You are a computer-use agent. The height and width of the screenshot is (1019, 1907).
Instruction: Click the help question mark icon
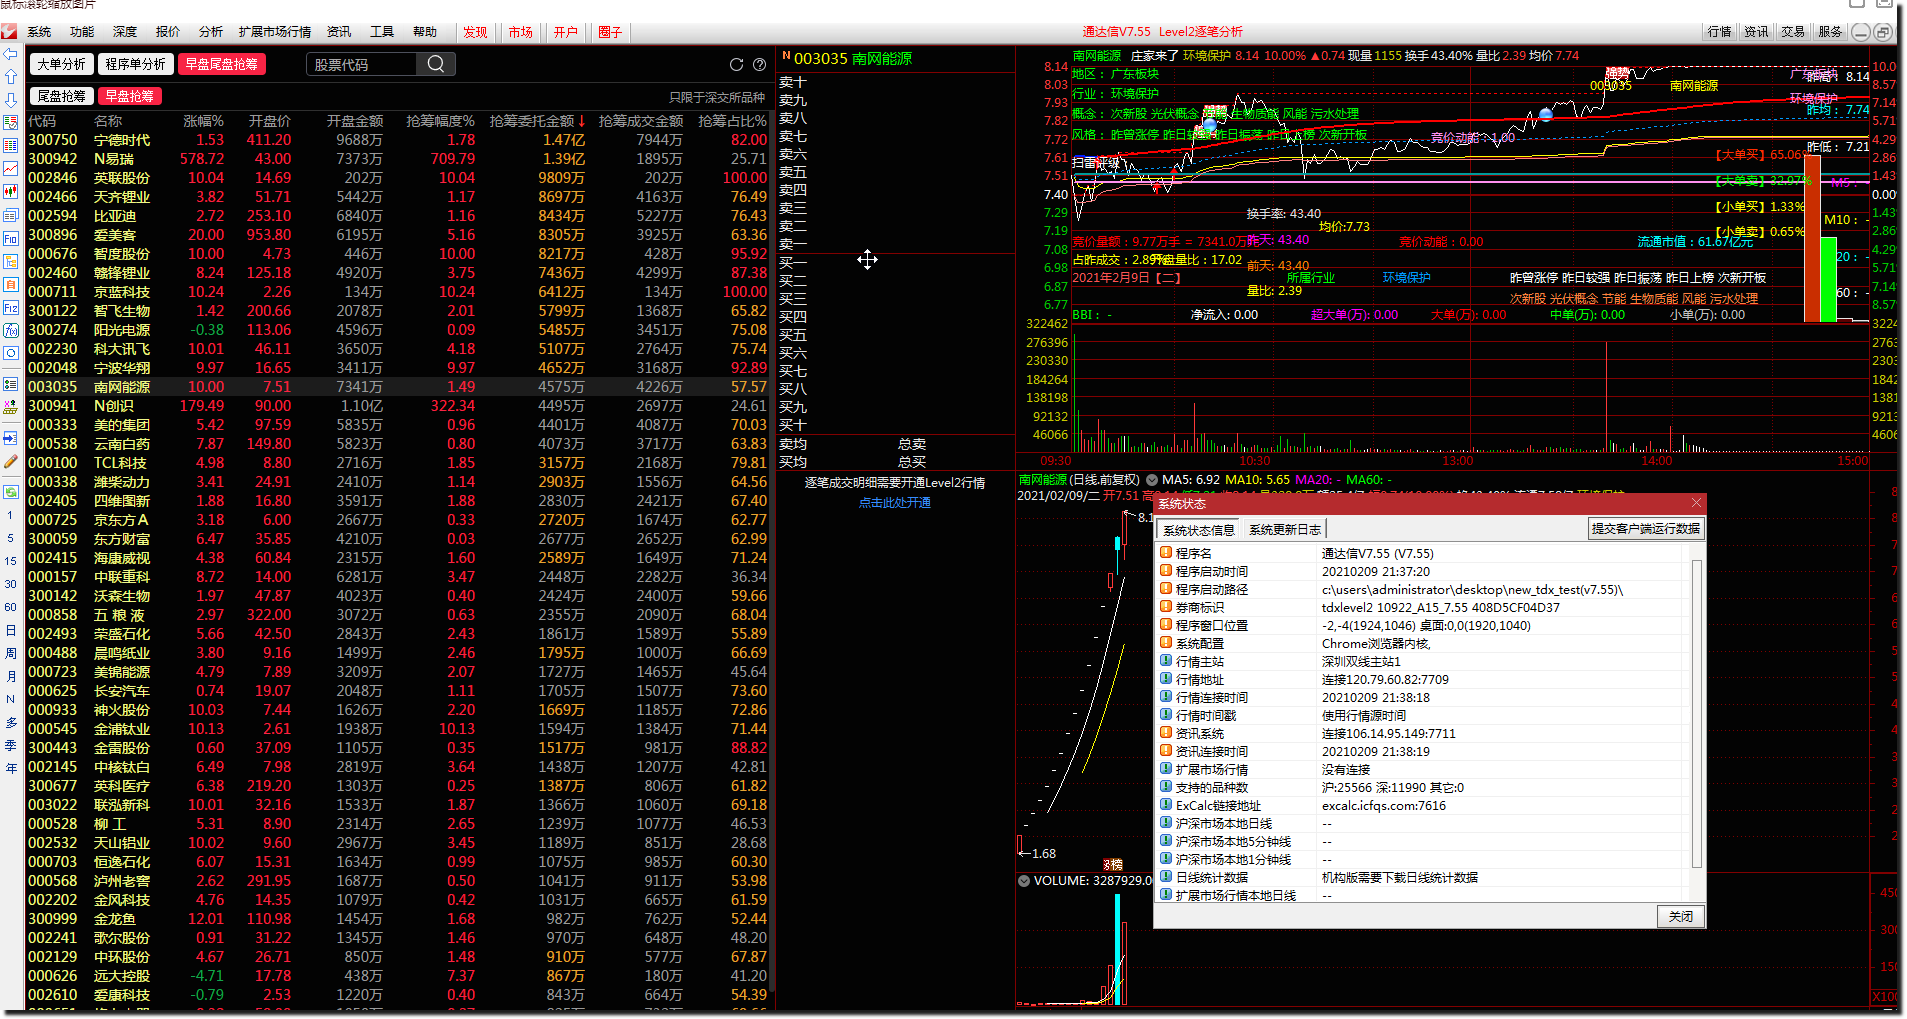[759, 64]
